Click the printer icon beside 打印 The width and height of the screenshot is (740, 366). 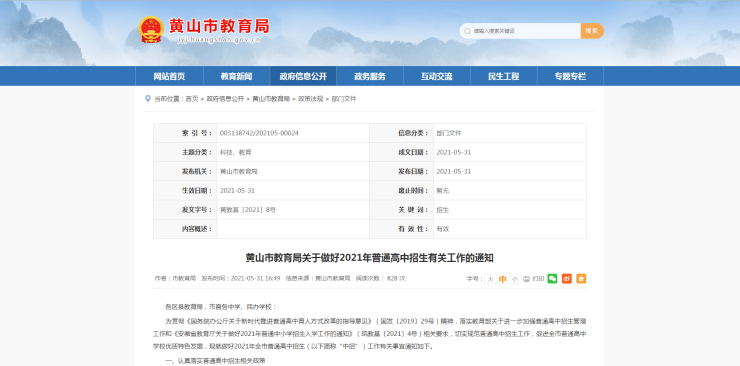click(527, 279)
